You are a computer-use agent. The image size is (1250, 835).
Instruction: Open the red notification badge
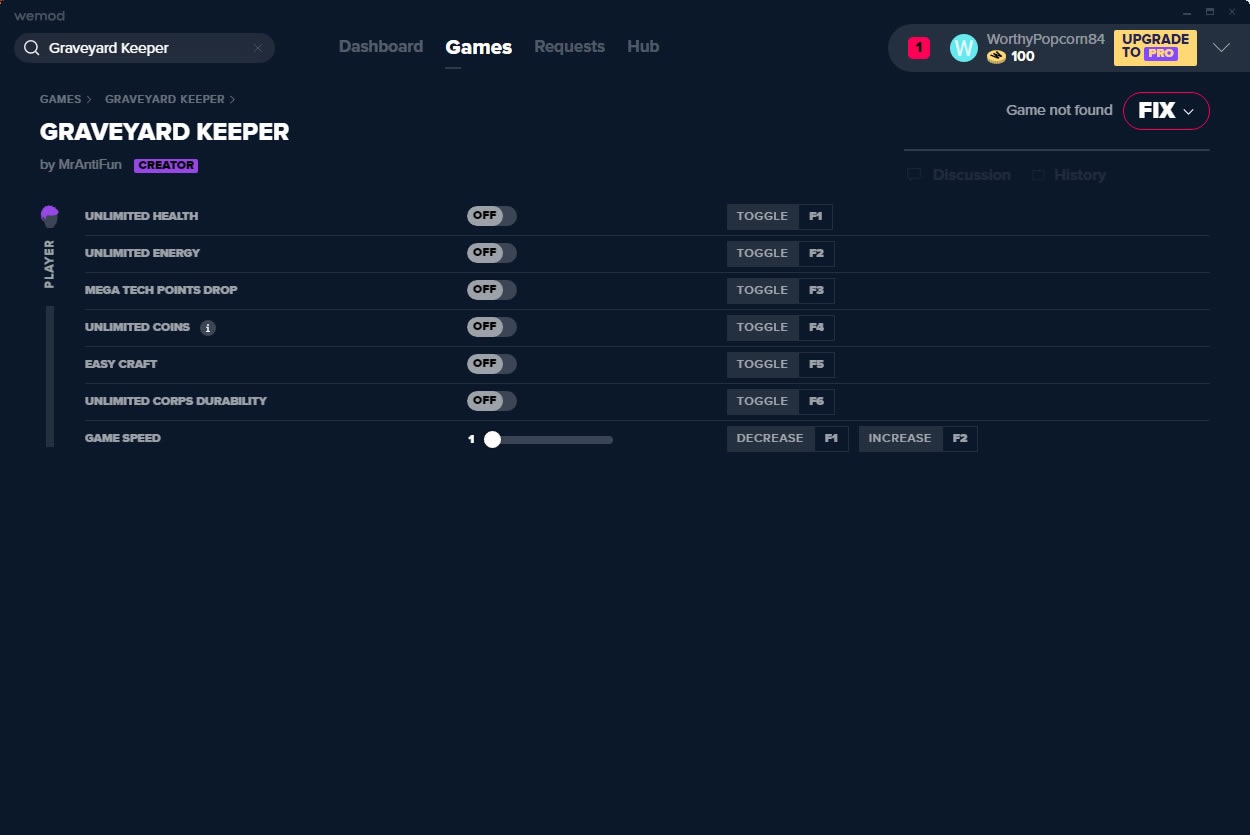coord(918,48)
